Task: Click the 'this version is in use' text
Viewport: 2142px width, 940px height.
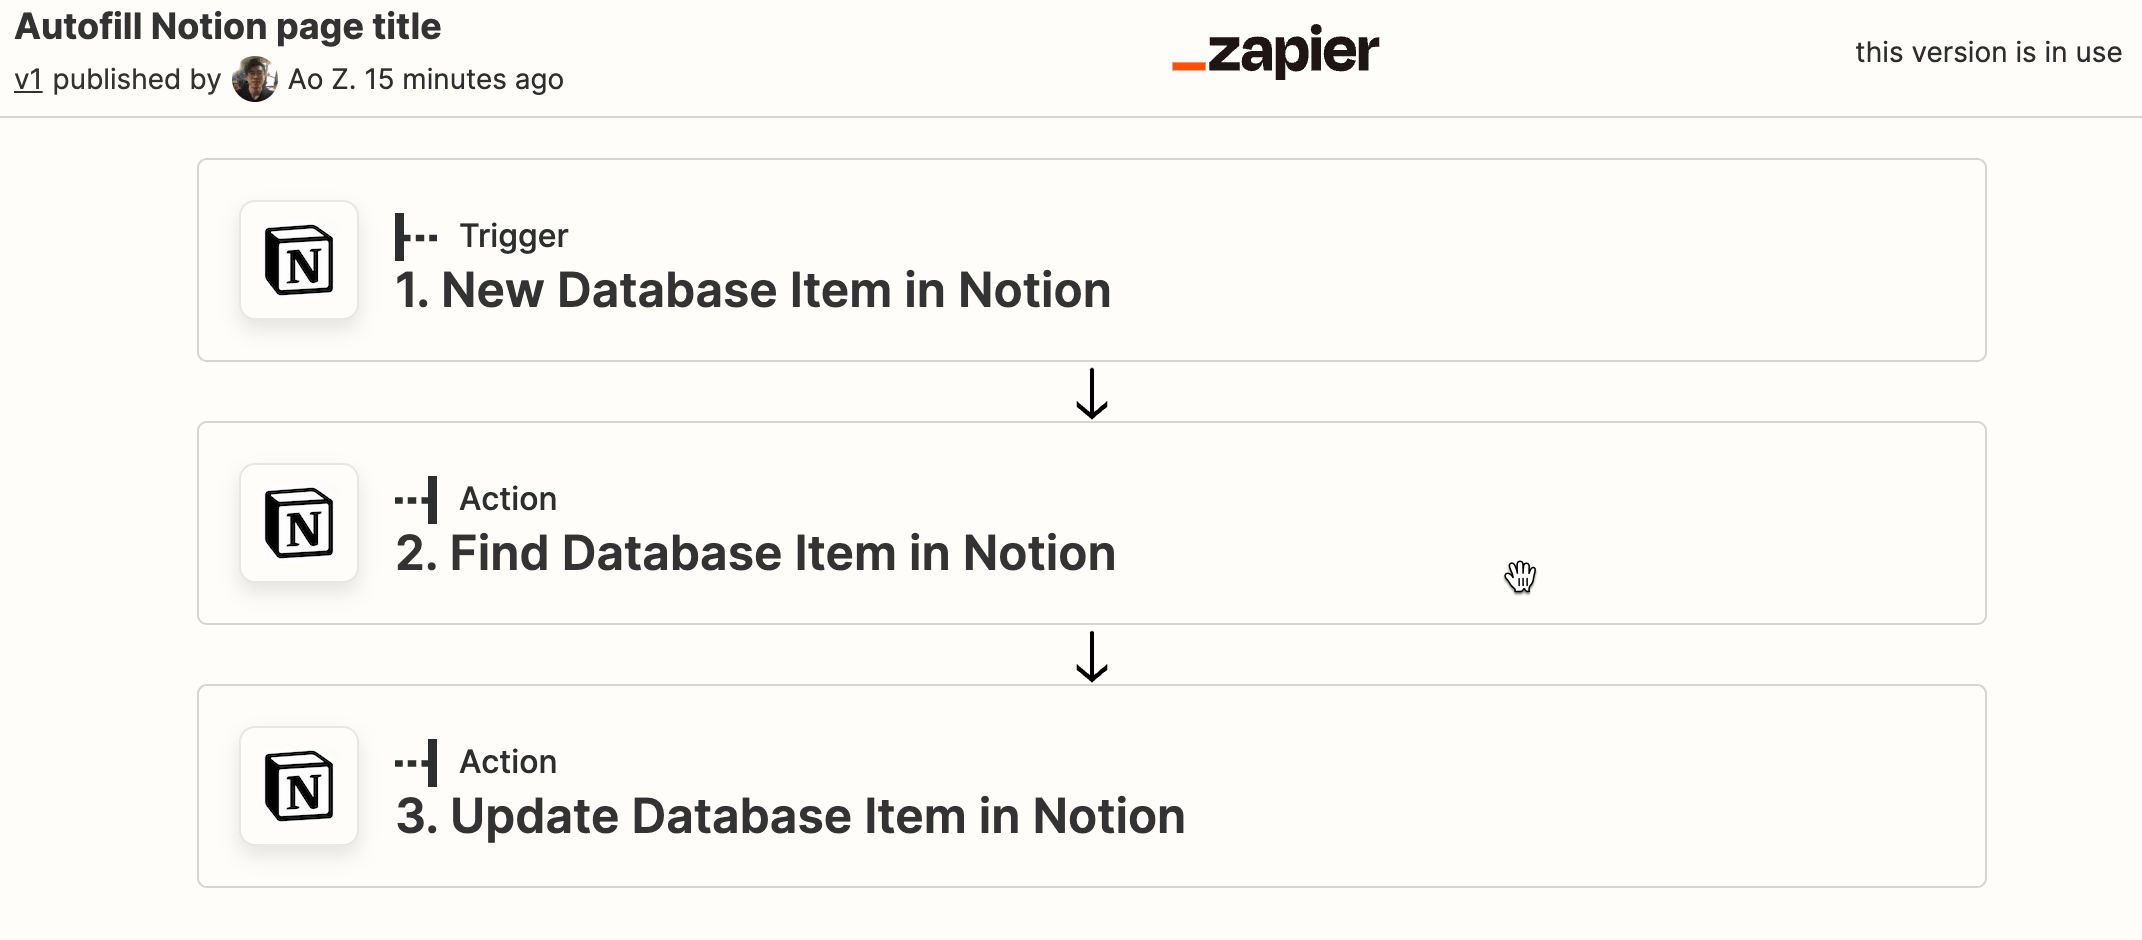Action: tap(1988, 52)
